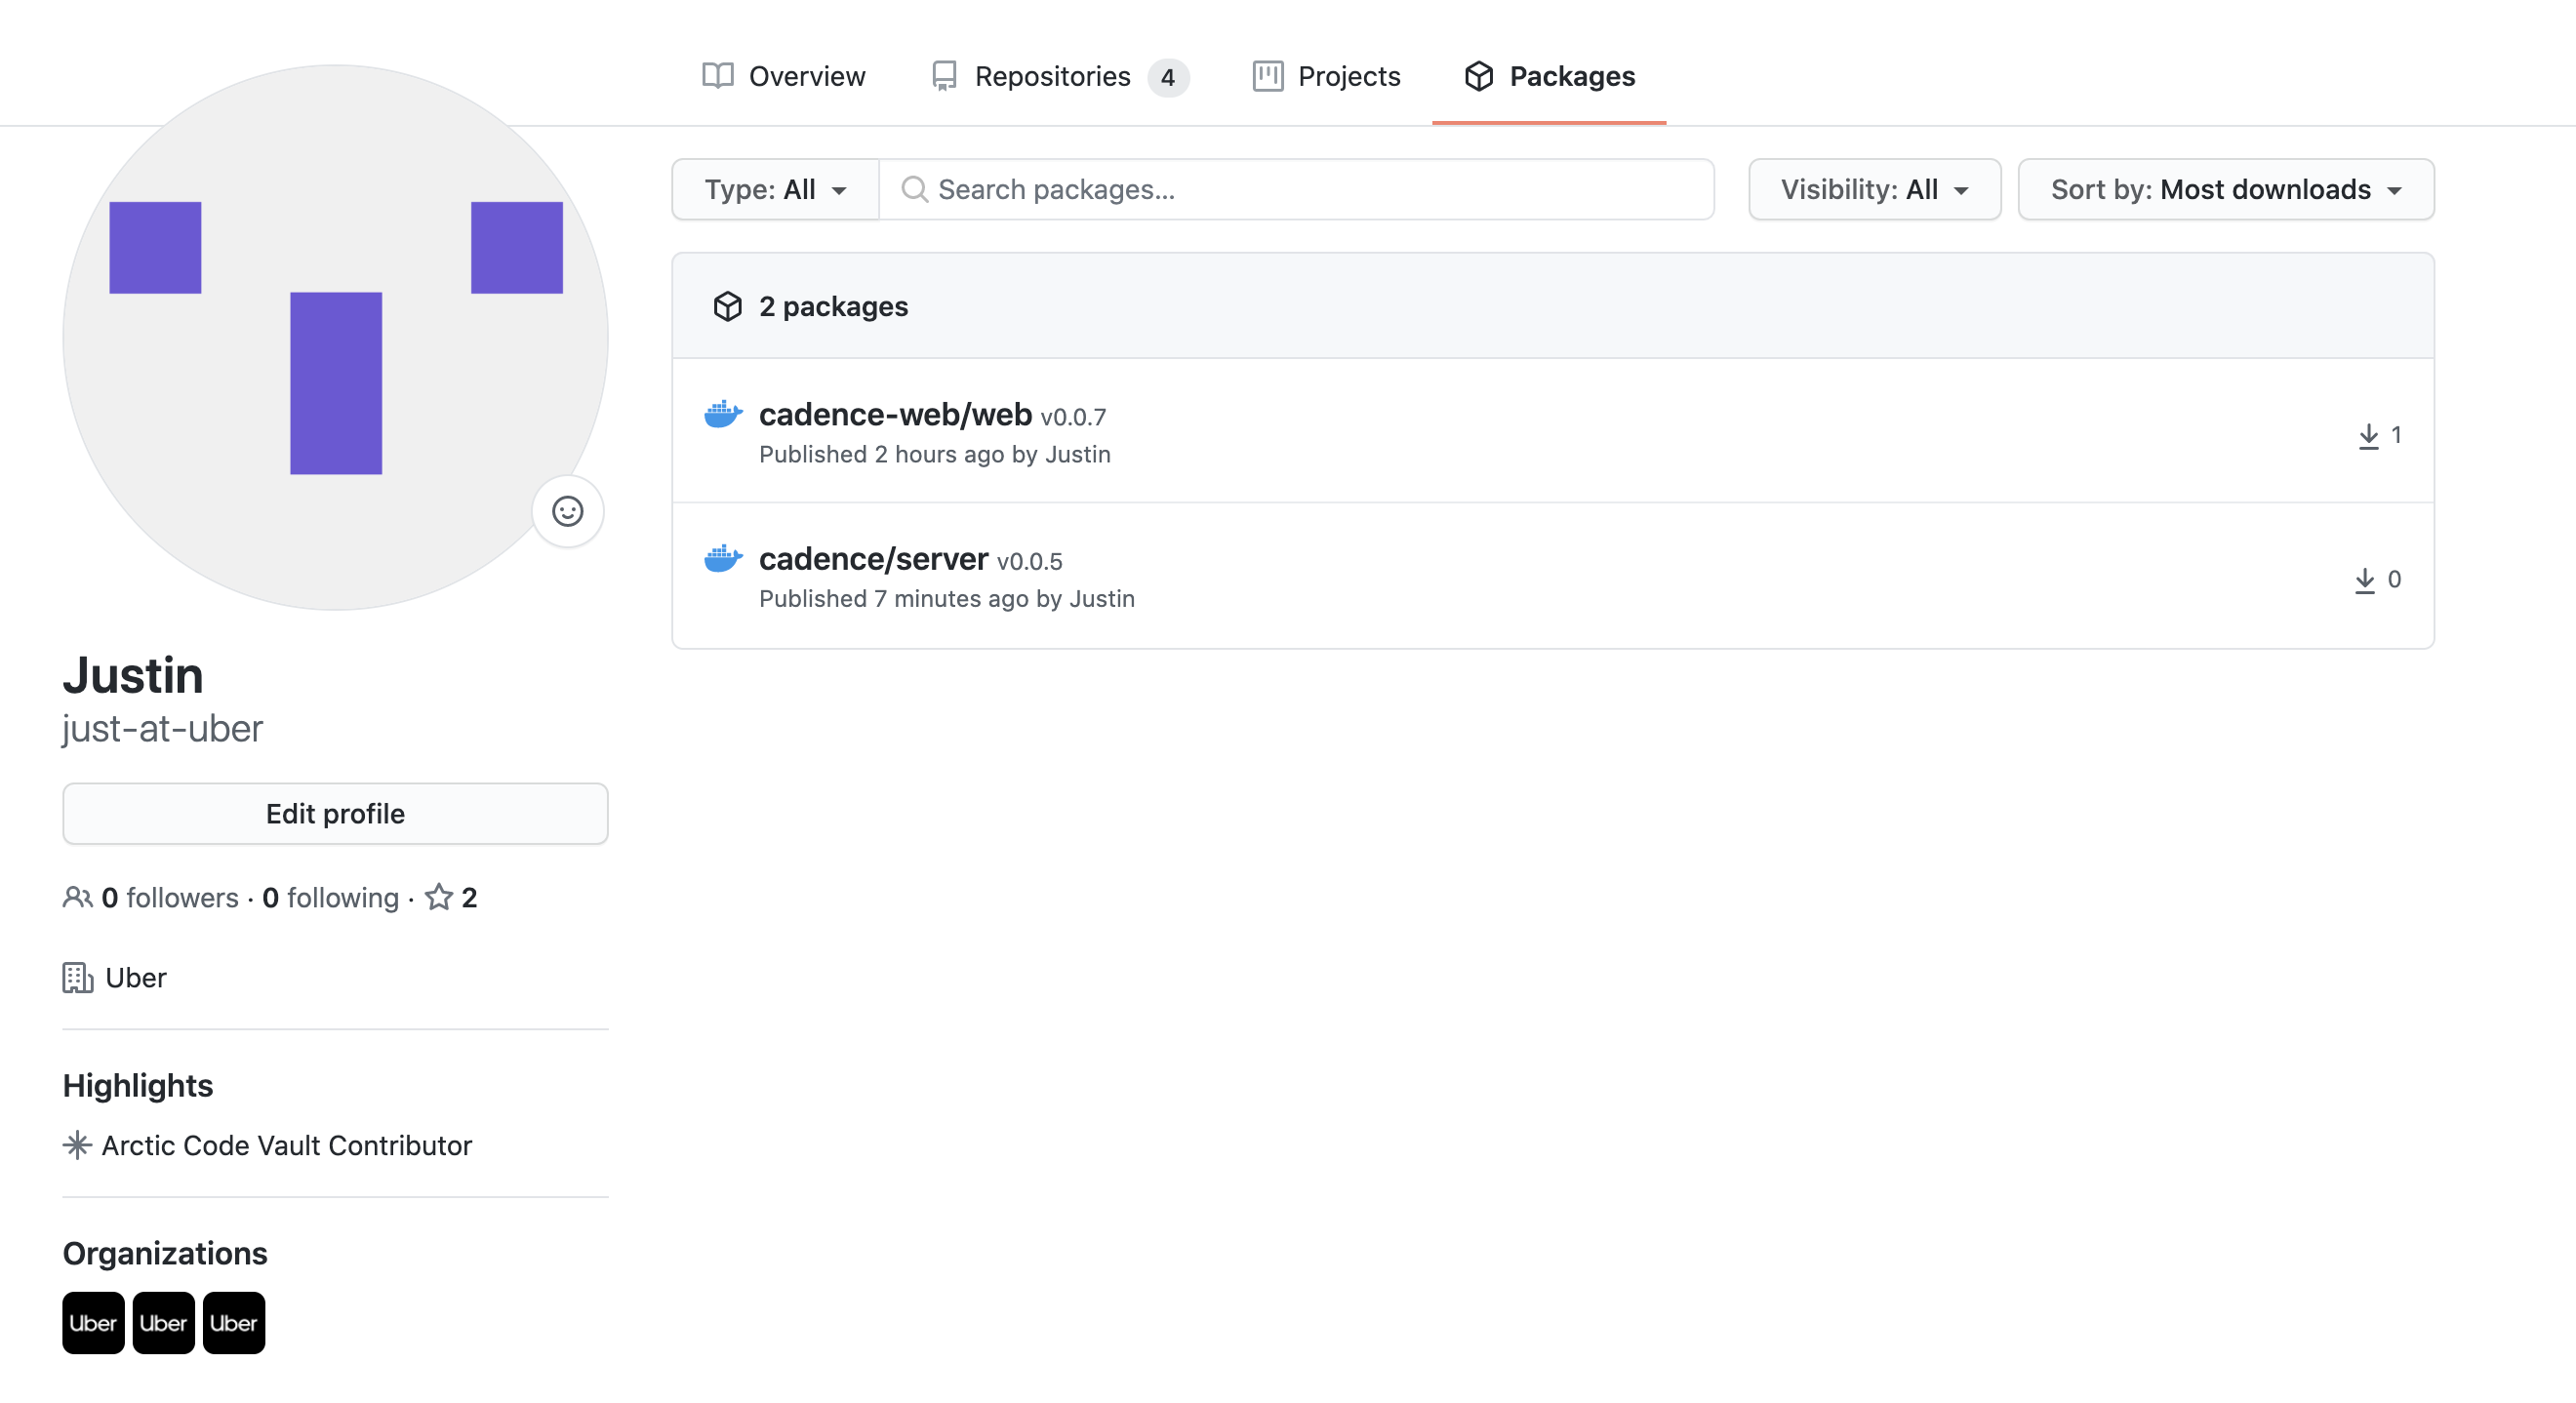
Task: Open the cadence/server package link
Action: click(873, 558)
